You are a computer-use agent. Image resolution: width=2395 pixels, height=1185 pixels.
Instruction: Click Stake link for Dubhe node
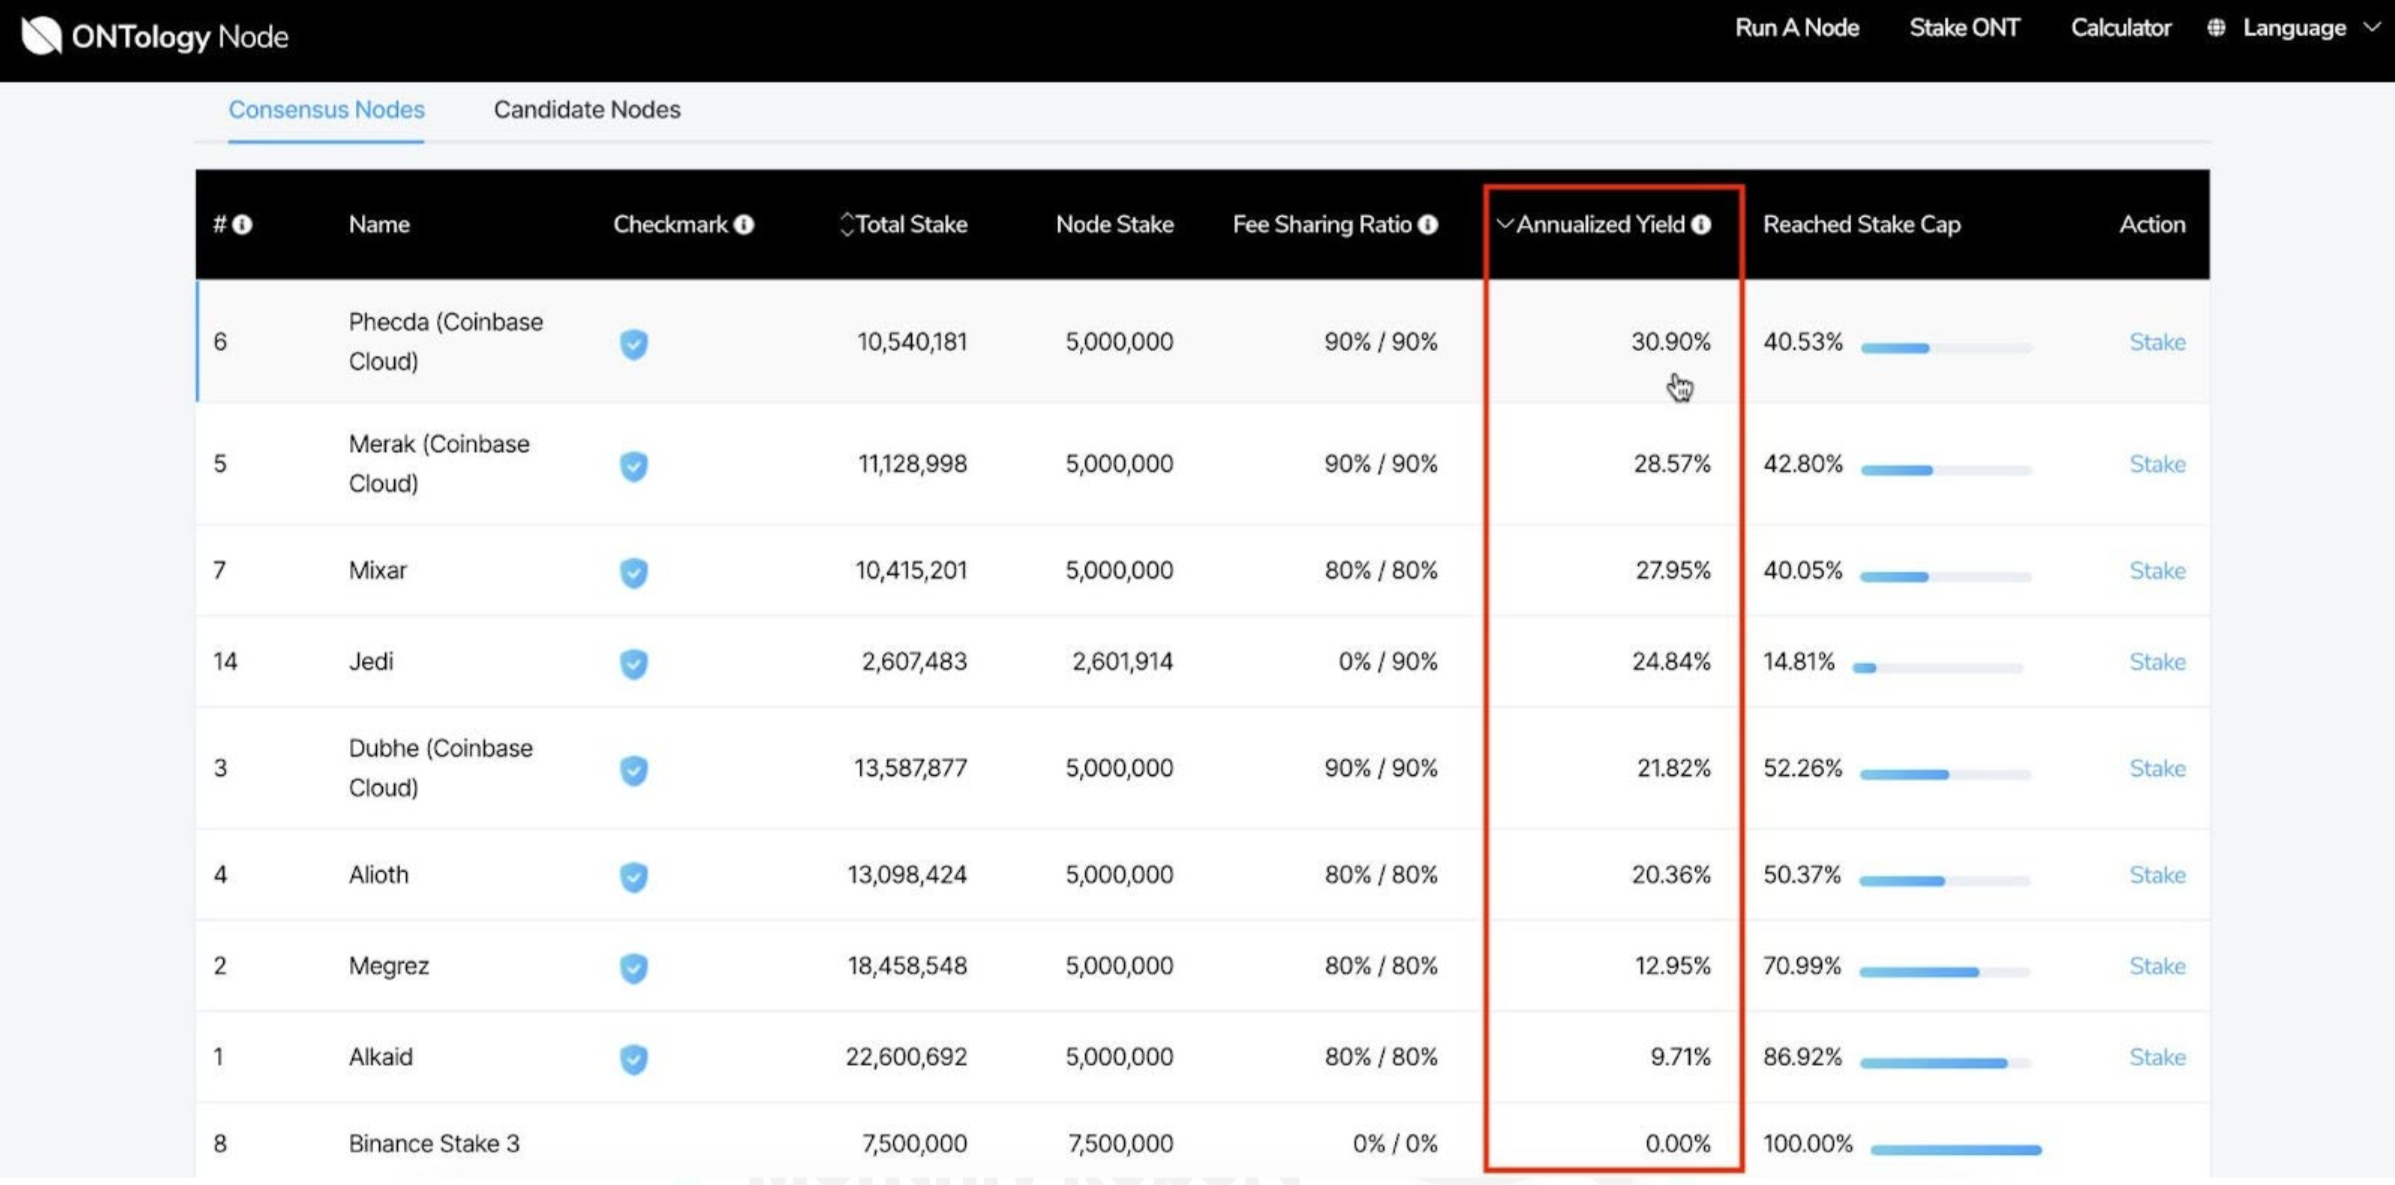[x=2157, y=768]
